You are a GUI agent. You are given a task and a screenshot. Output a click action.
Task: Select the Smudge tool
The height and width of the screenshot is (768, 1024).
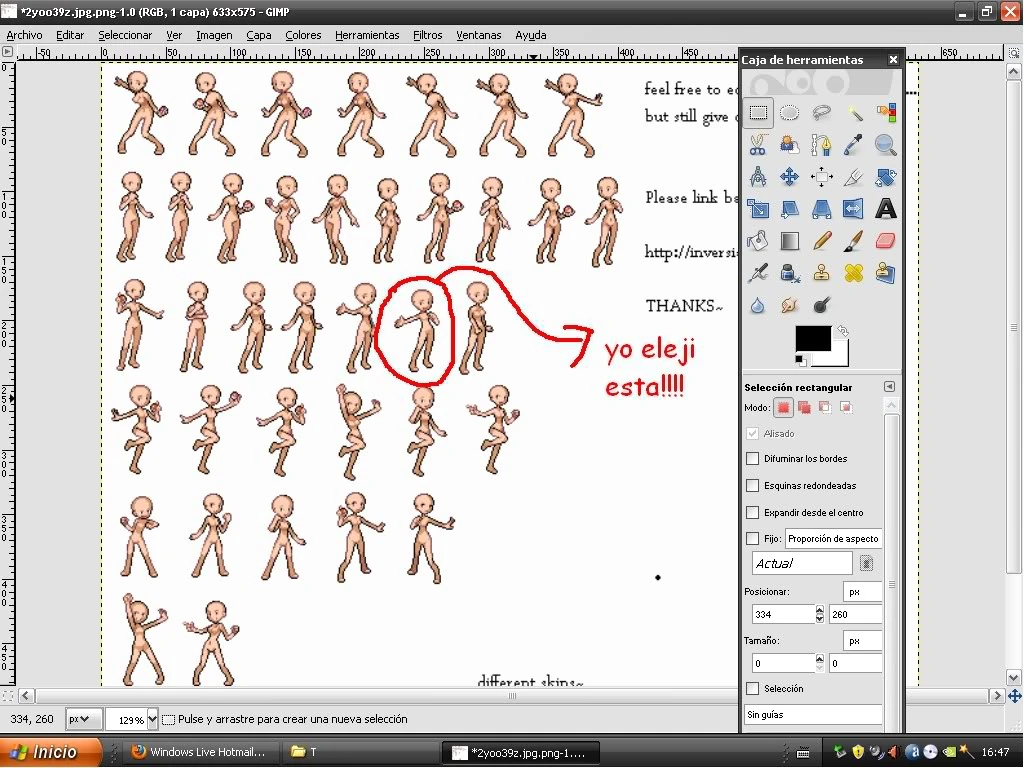(x=789, y=305)
